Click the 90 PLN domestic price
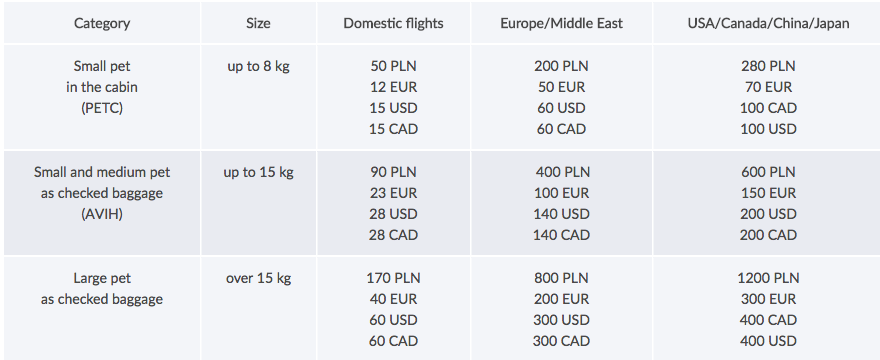 pos(393,172)
